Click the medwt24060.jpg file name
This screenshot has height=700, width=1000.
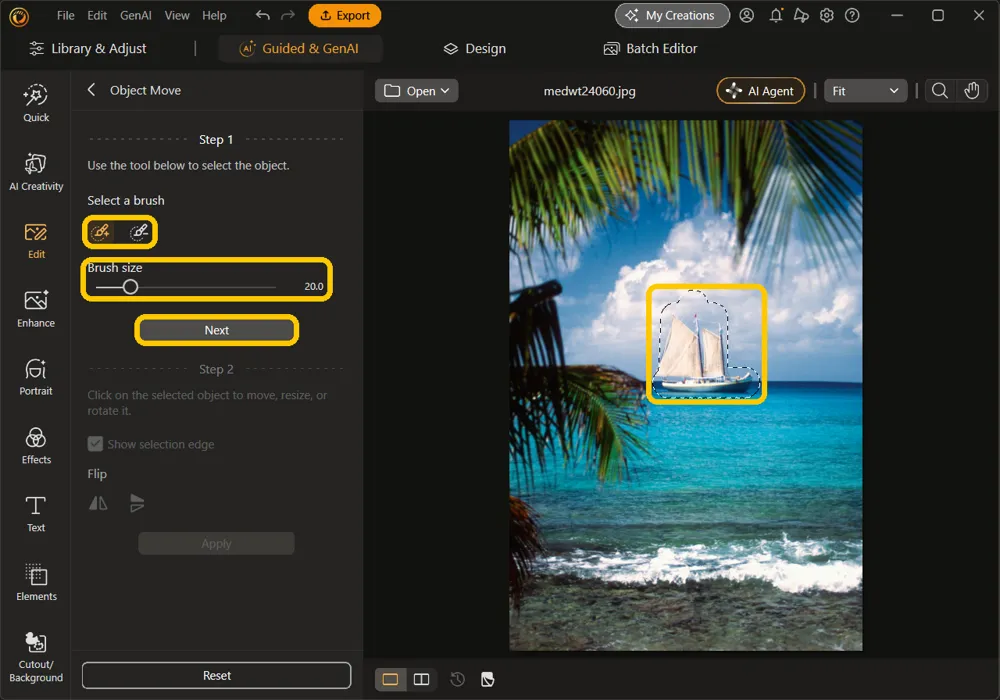589,91
